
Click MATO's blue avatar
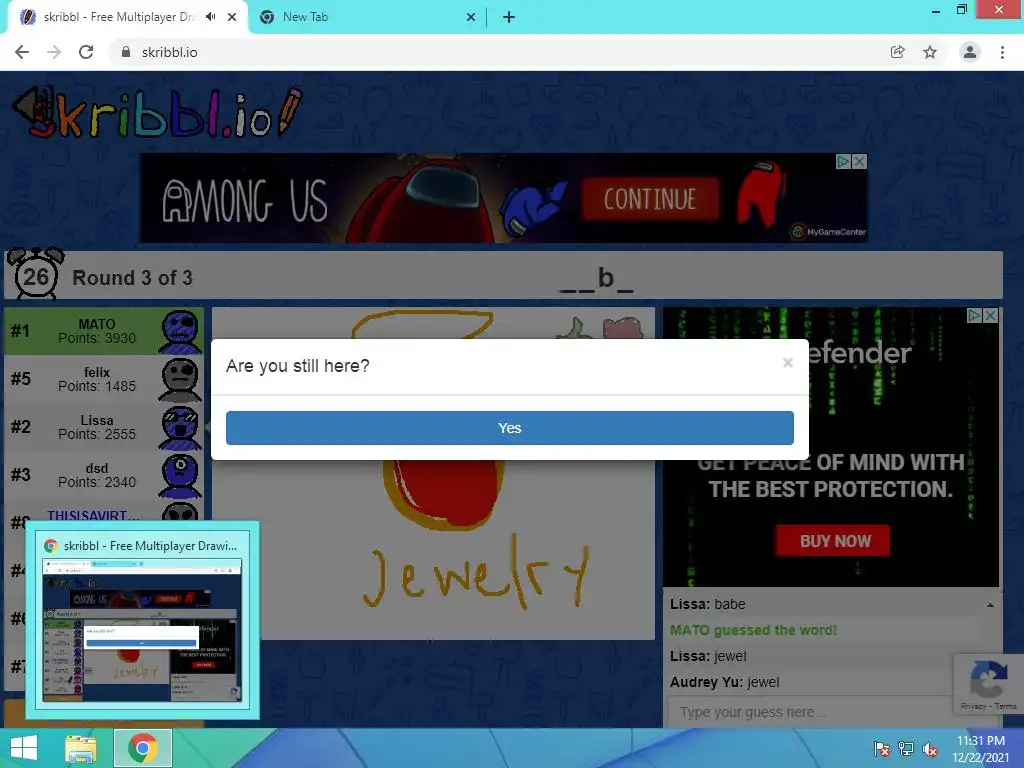point(180,332)
